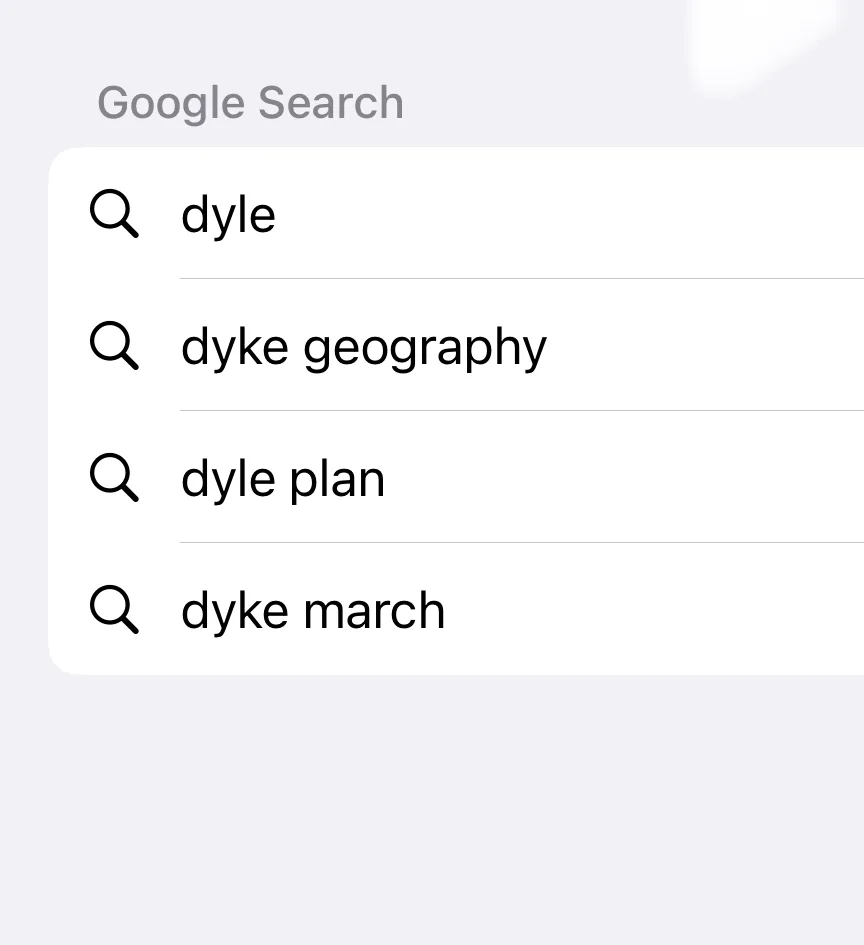Click the empty space right of 'dyle plan'

point(624,477)
